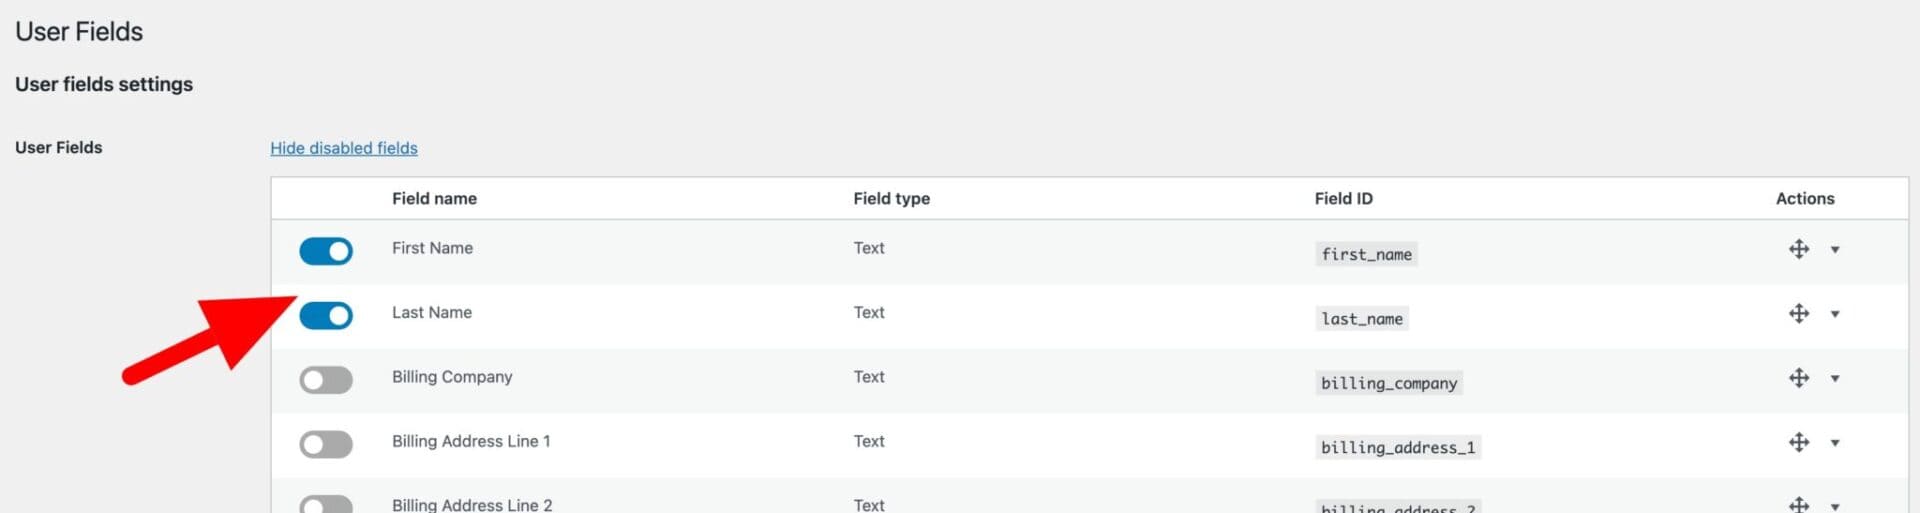The image size is (1920, 513).
Task: Click the Billing Address Line 1 move handle
Action: point(1798,442)
